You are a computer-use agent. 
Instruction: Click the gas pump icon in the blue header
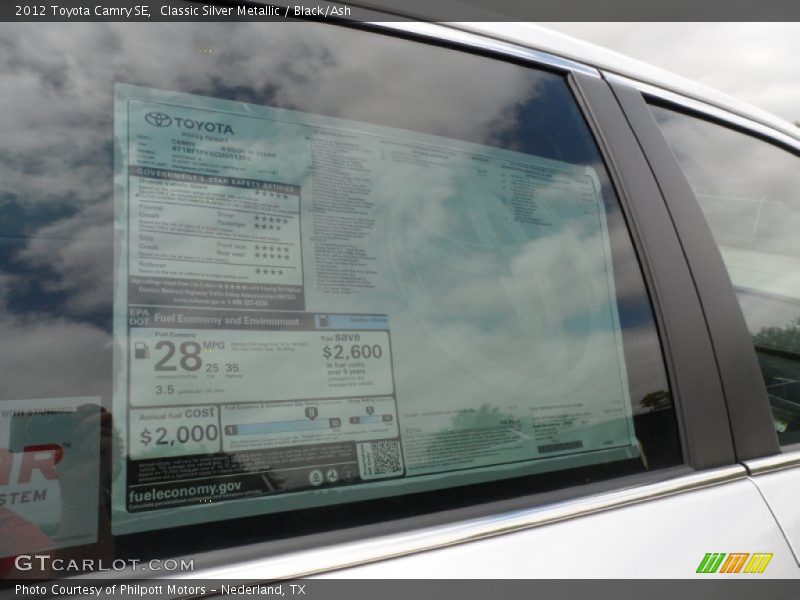324,319
